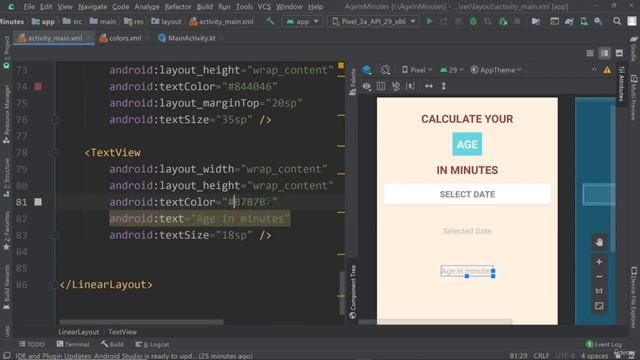Toggle View Options eye icon
The height and width of the screenshot is (360, 640).
point(367,86)
